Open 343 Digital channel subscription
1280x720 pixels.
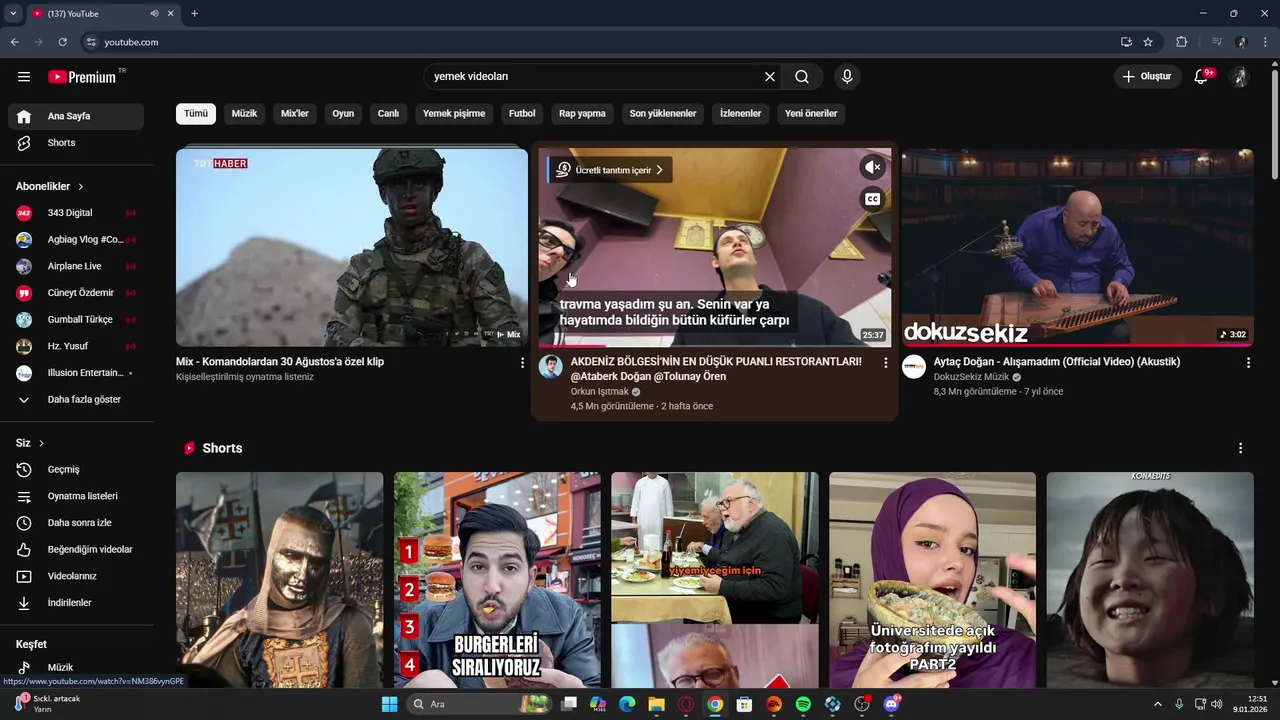(76, 213)
